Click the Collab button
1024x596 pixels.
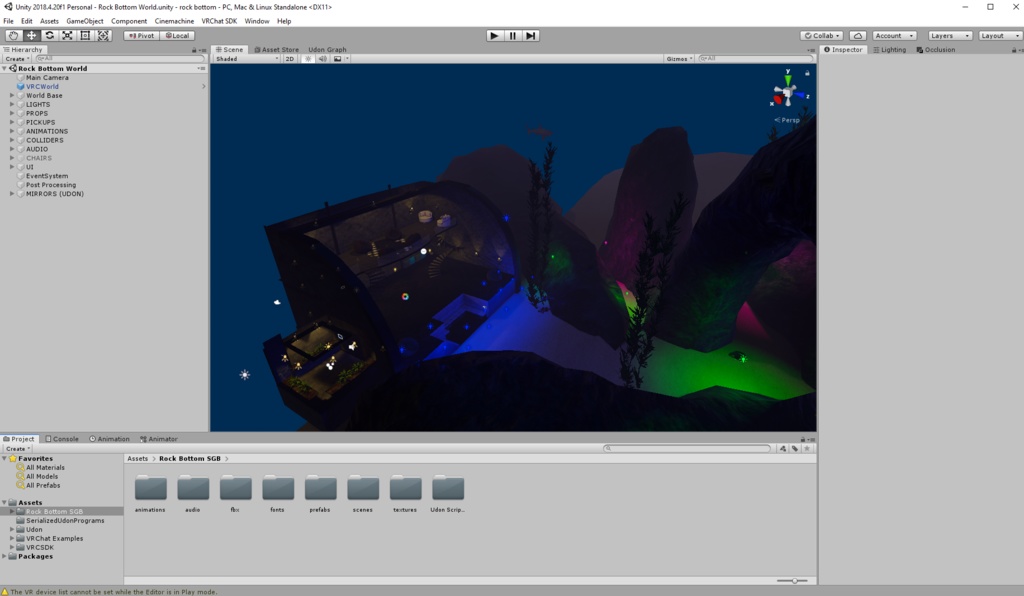tap(820, 35)
